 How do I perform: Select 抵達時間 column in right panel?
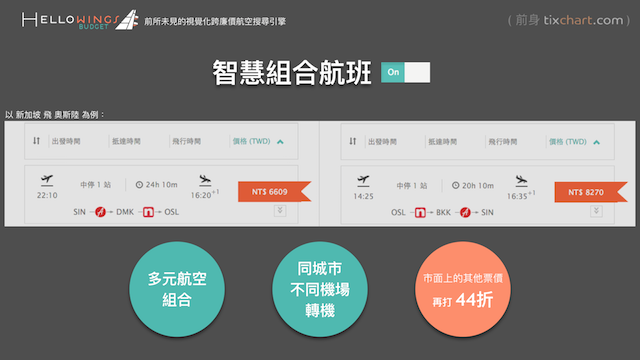point(442,142)
